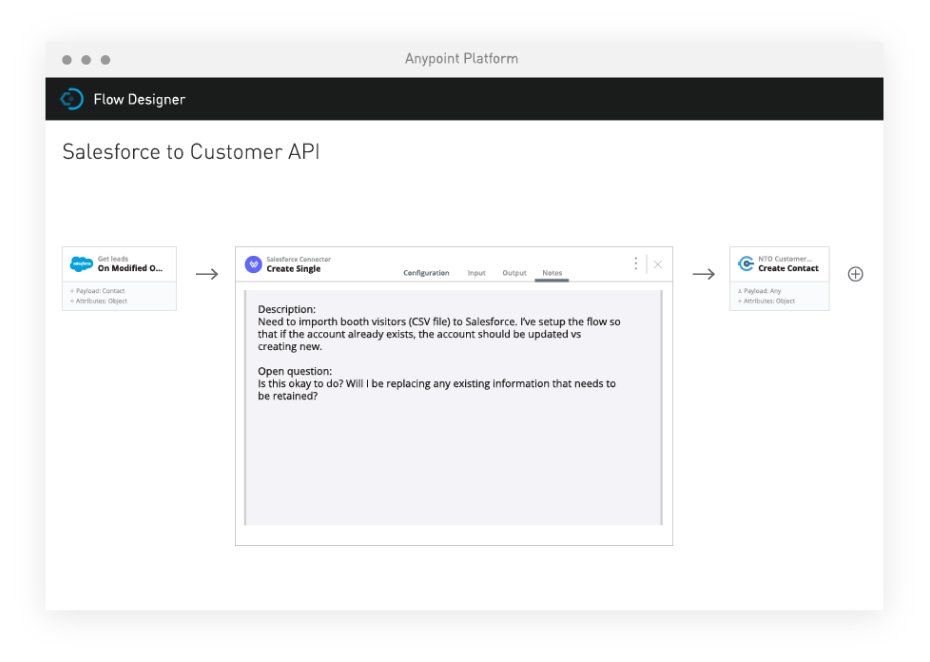Image resolution: width=930 pixels, height=662 pixels.
Task: Add a new step with the plus icon
Action: click(855, 274)
